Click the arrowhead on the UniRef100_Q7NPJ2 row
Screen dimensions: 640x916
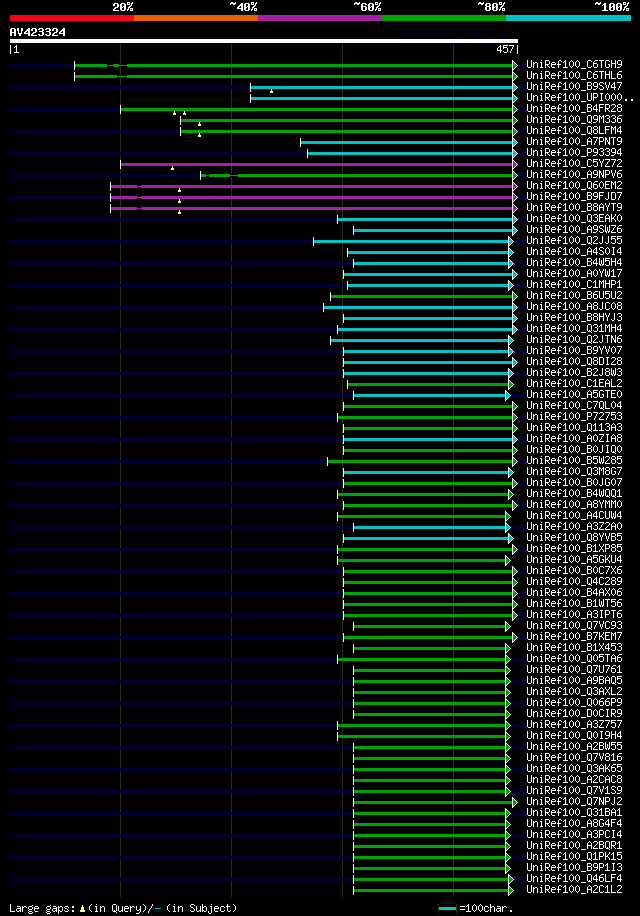(515, 802)
